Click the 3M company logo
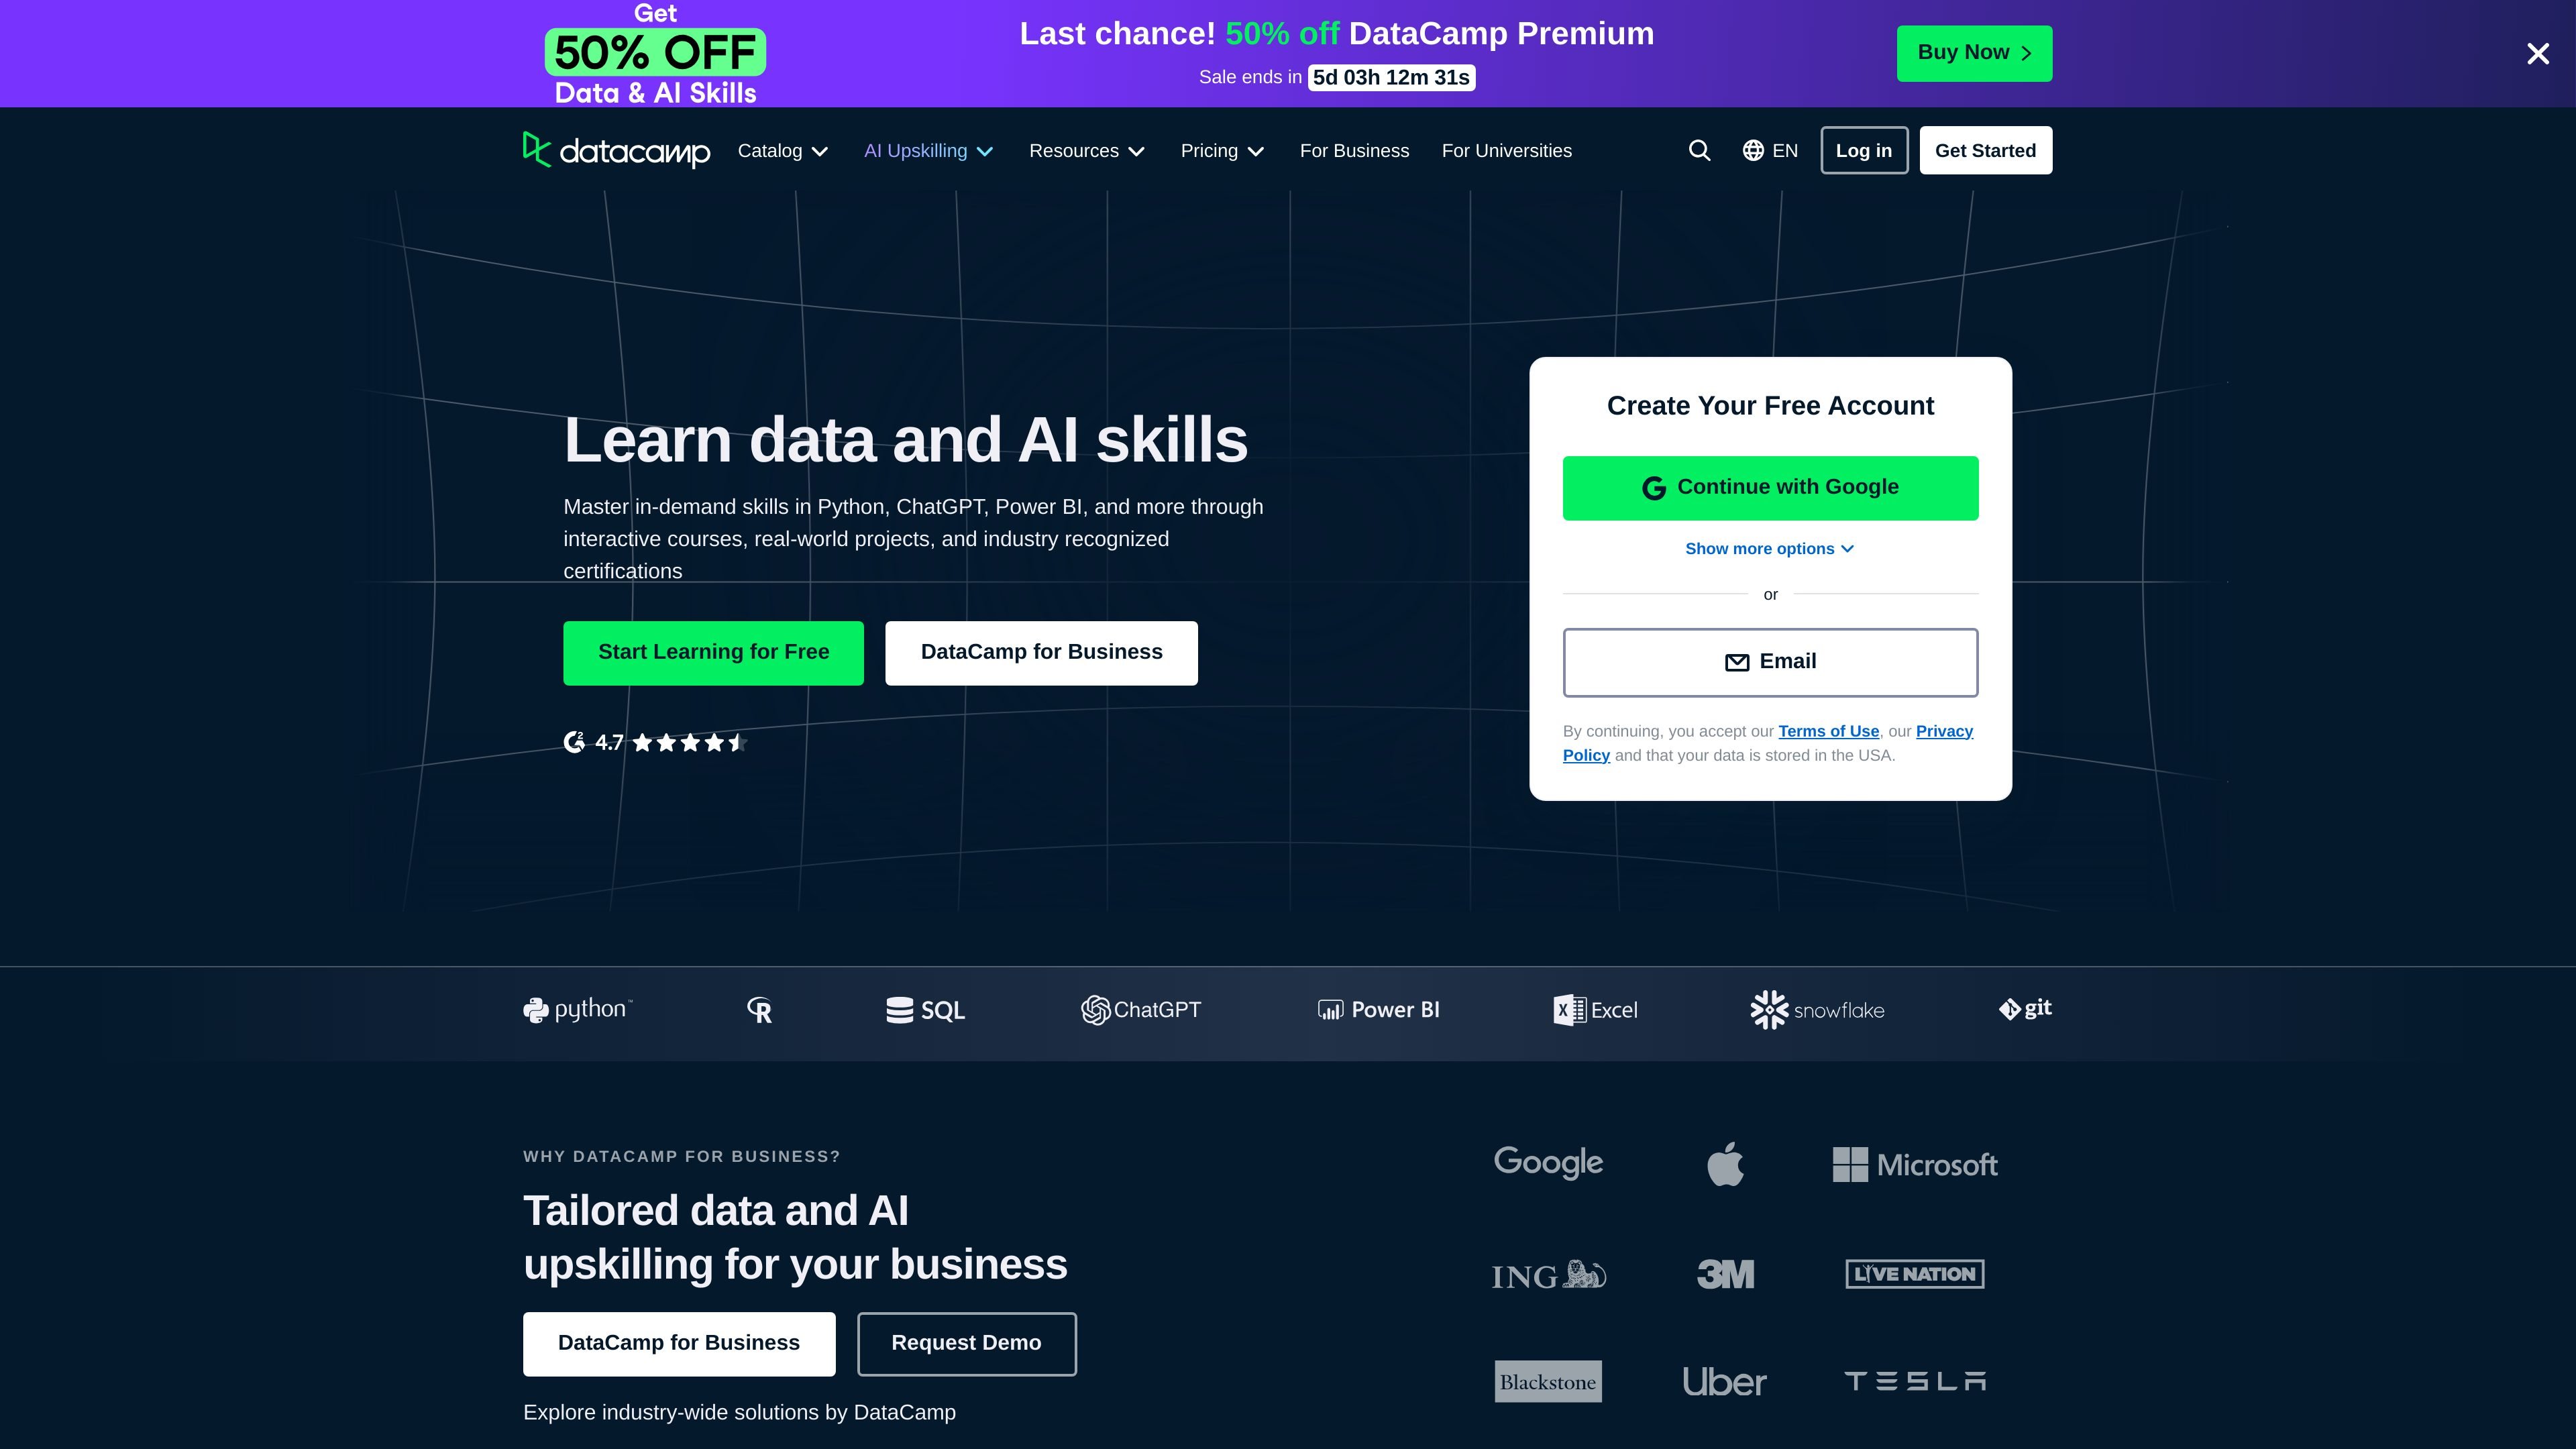The width and height of the screenshot is (2576, 1449). click(x=1725, y=1274)
